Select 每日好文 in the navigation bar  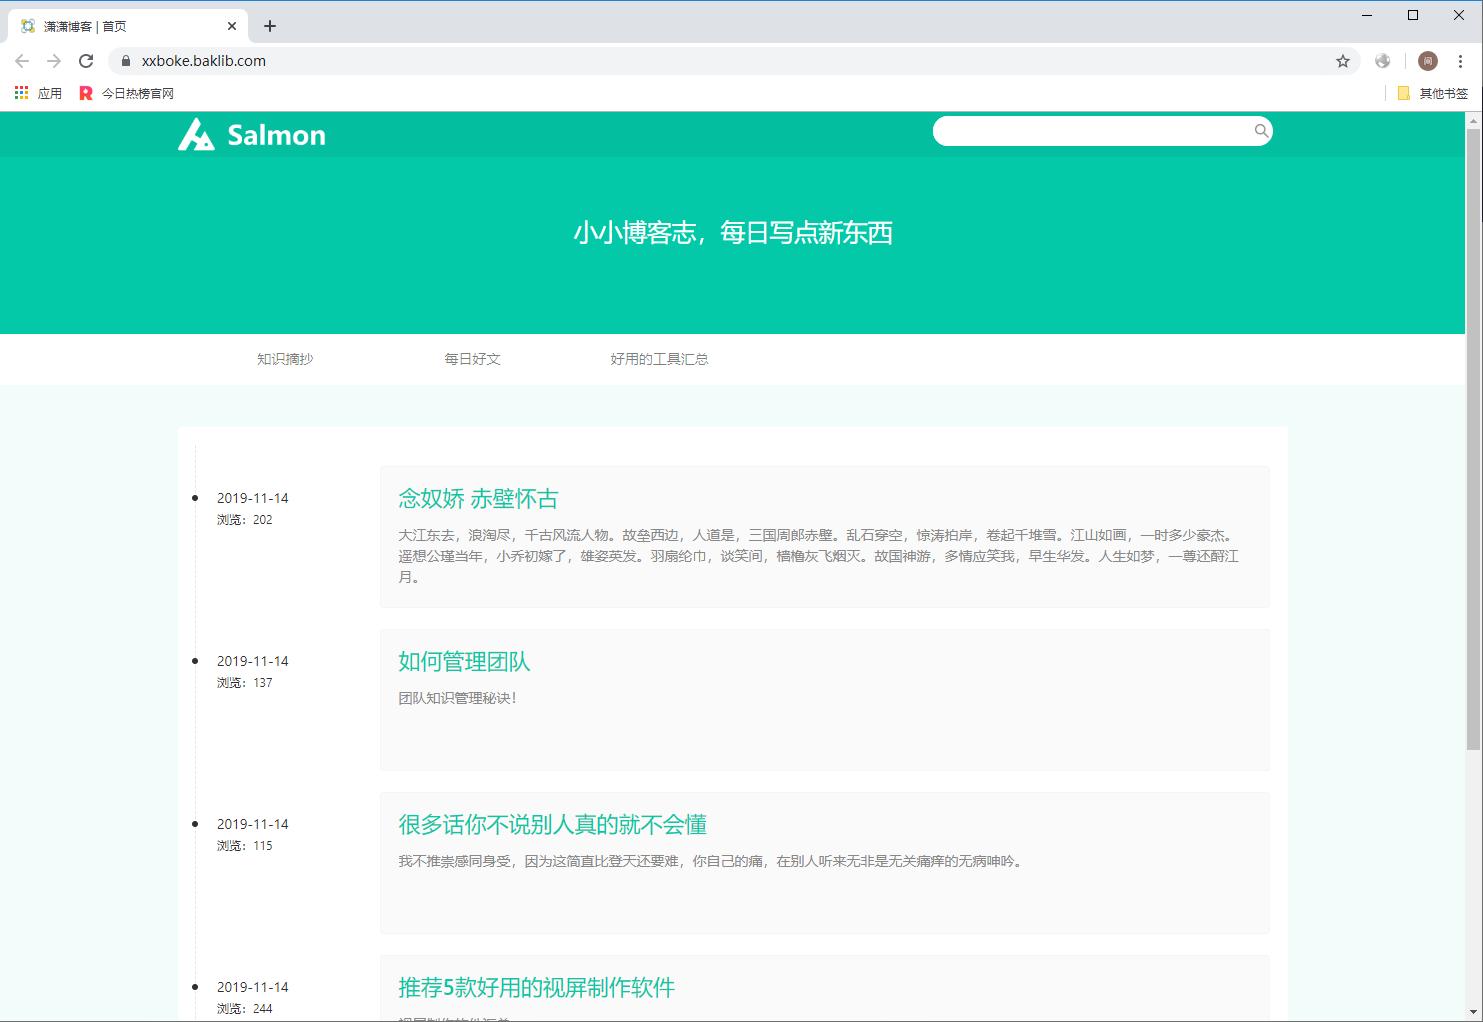click(473, 359)
